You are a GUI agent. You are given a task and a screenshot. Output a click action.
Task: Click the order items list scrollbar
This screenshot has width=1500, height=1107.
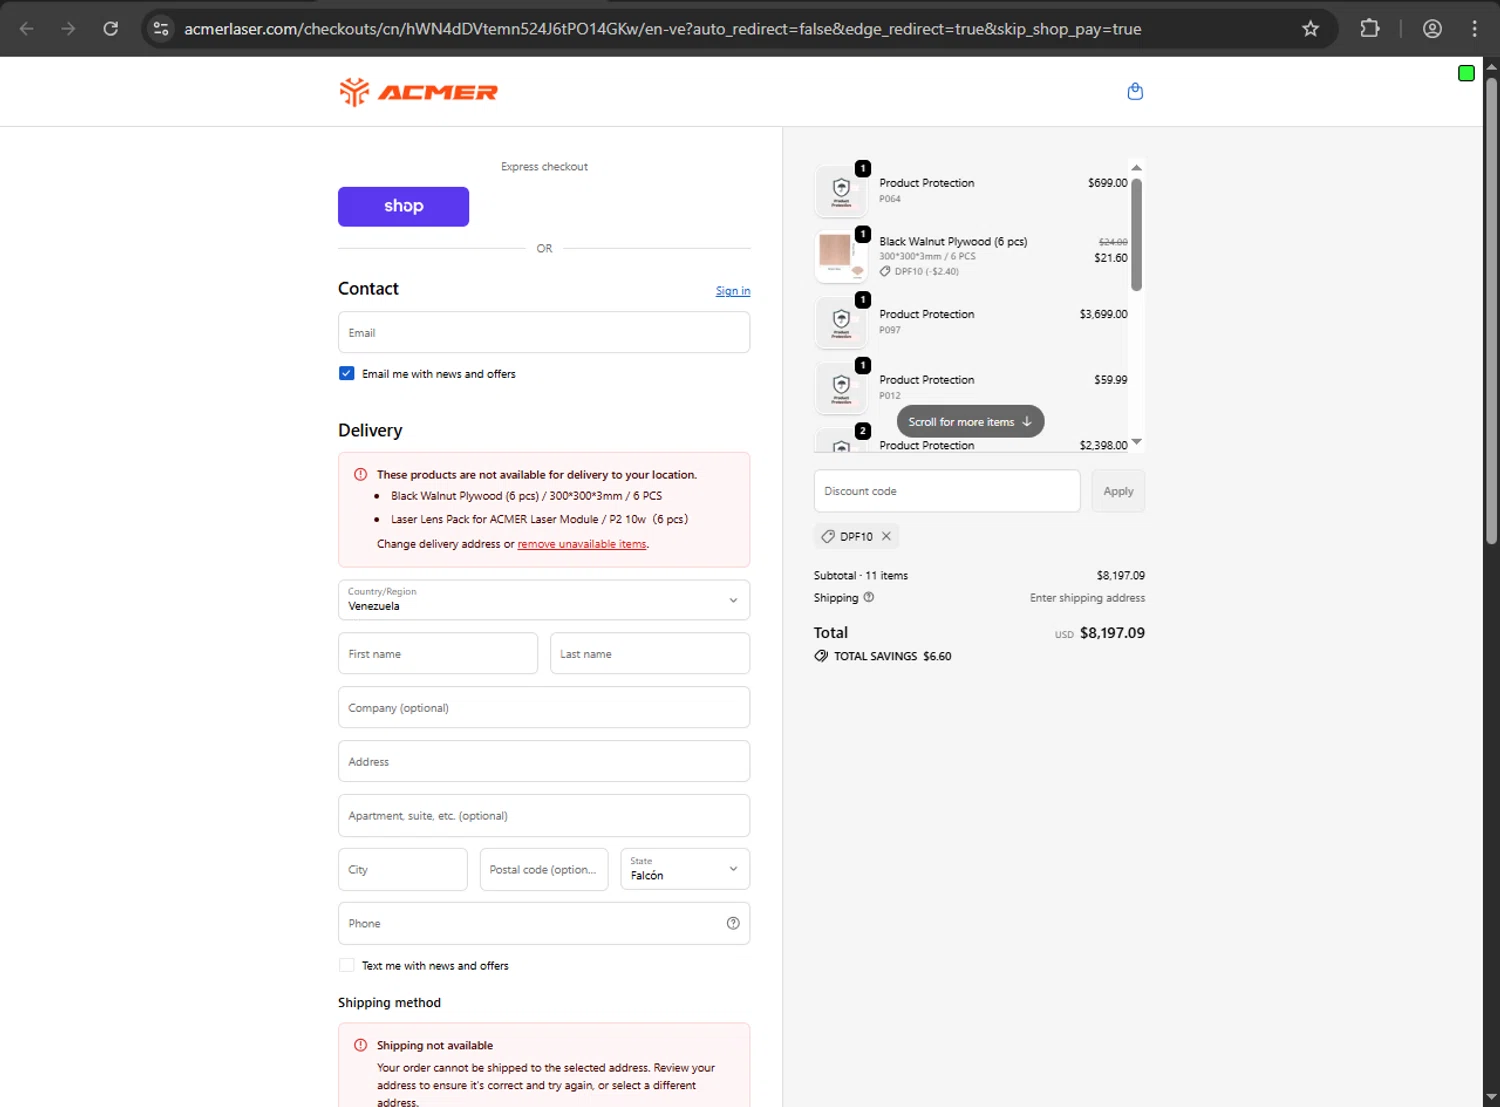[x=1136, y=235]
